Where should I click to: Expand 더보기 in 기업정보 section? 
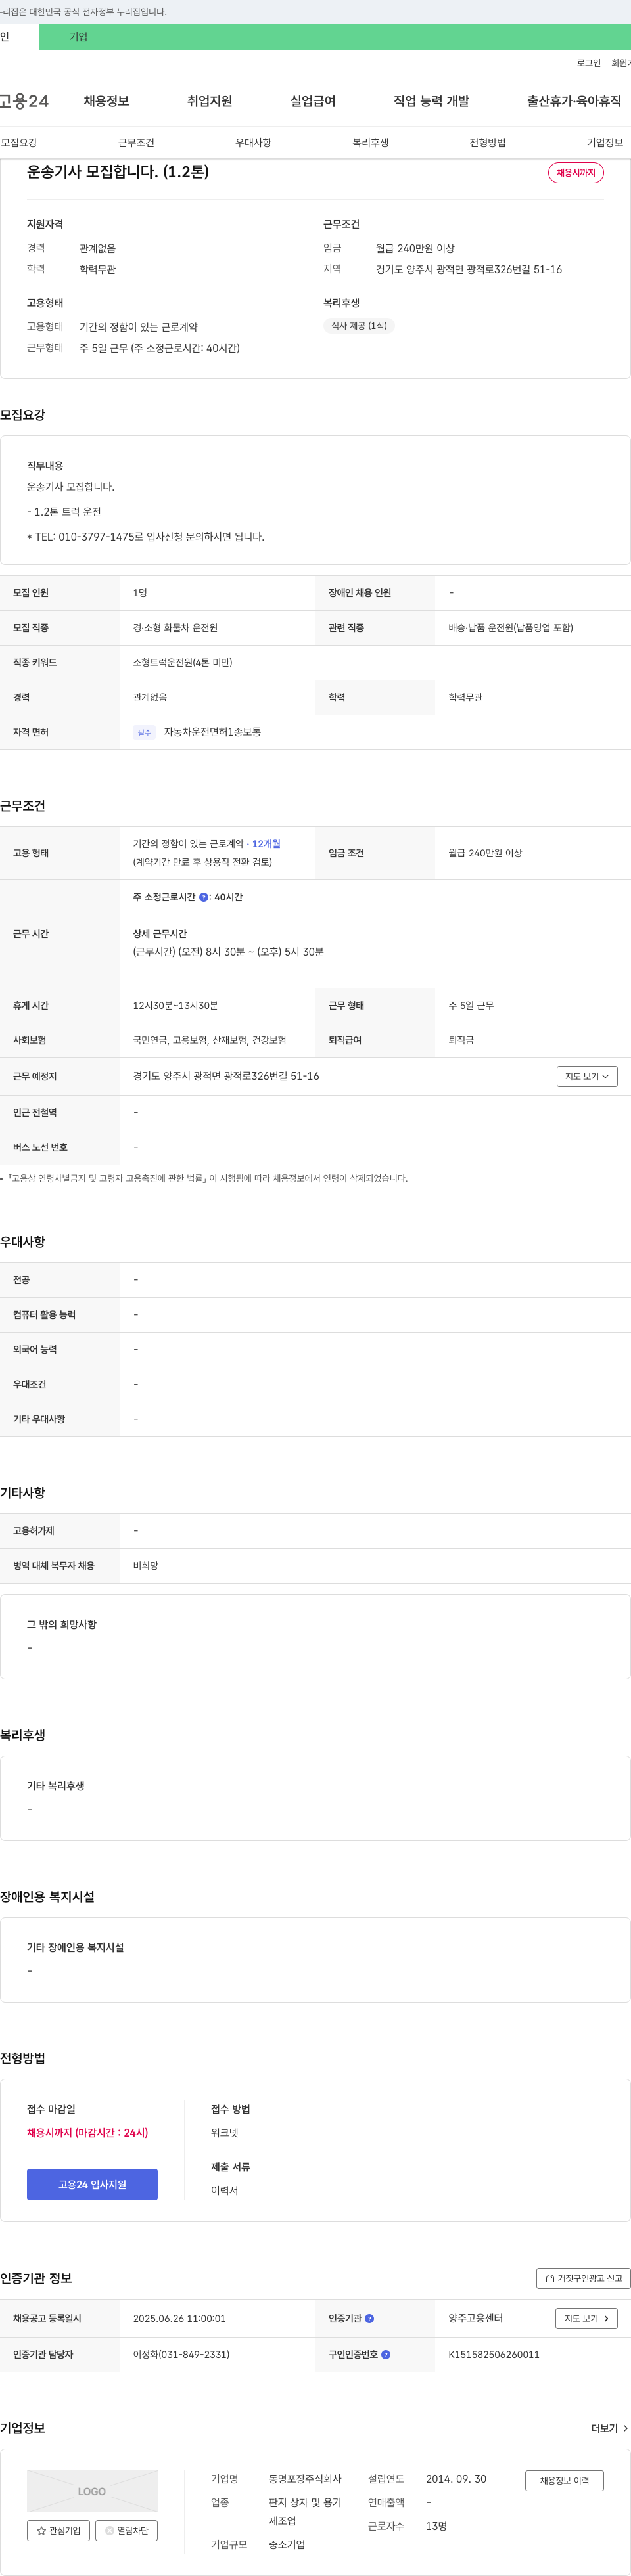(x=610, y=2428)
